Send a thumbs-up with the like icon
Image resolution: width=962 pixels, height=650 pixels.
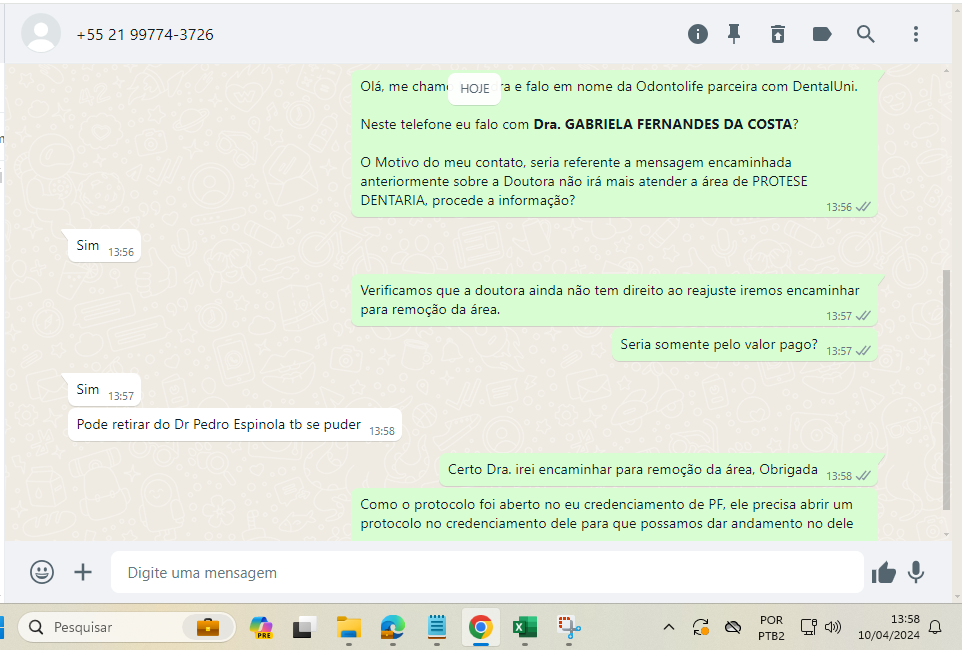click(x=883, y=573)
